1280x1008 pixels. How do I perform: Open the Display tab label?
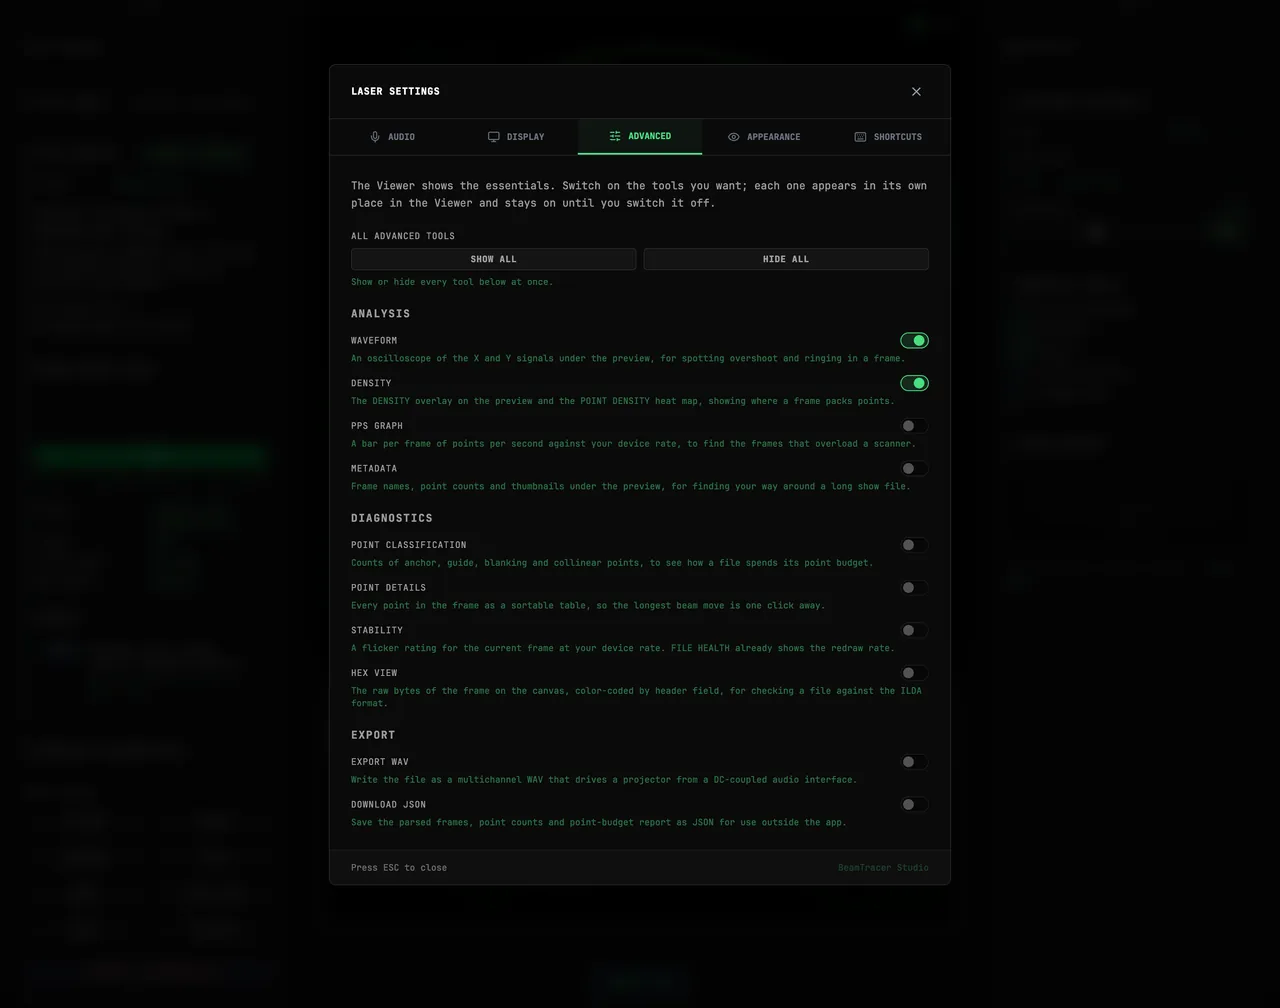click(x=525, y=137)
